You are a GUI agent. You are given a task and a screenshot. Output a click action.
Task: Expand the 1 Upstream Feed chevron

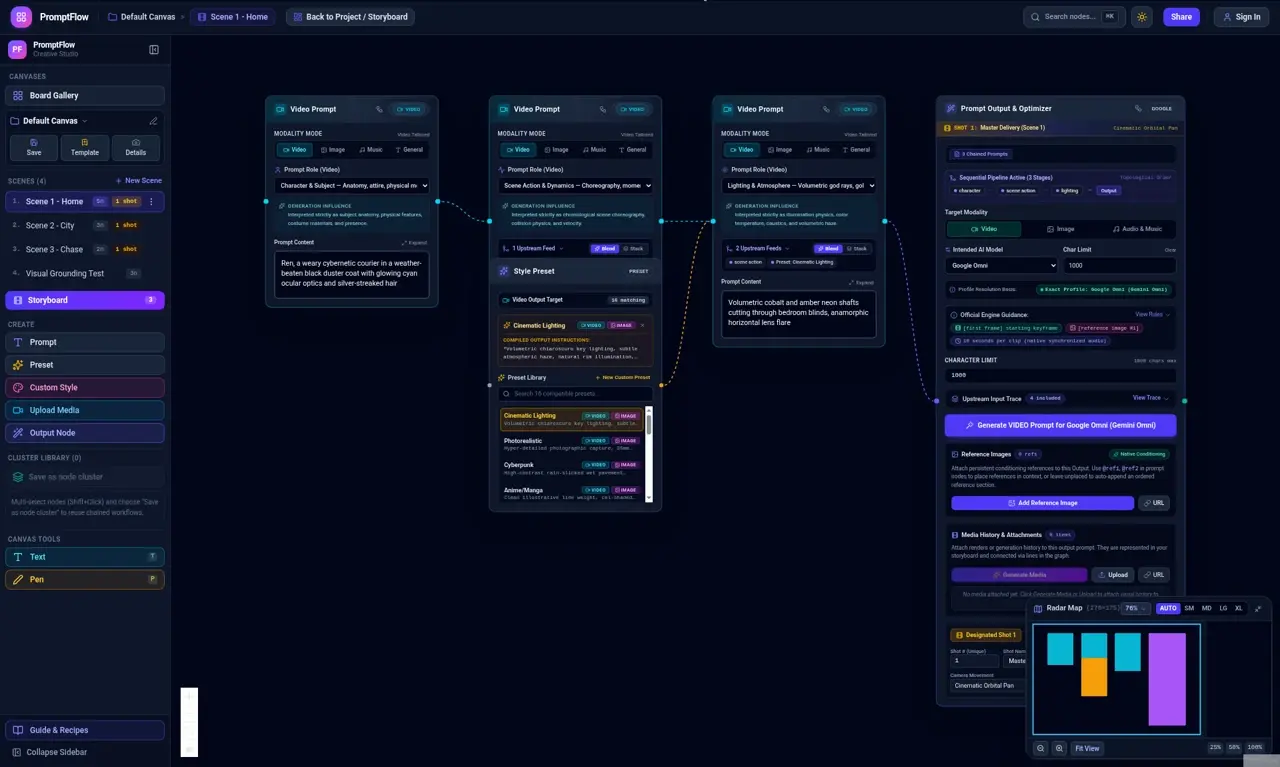pos(562,248)
